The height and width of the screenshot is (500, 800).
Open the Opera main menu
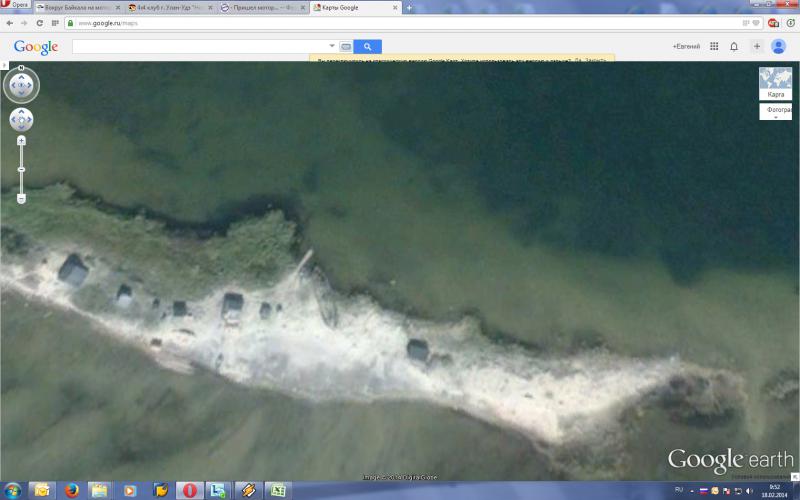click(x=16, y=6)
